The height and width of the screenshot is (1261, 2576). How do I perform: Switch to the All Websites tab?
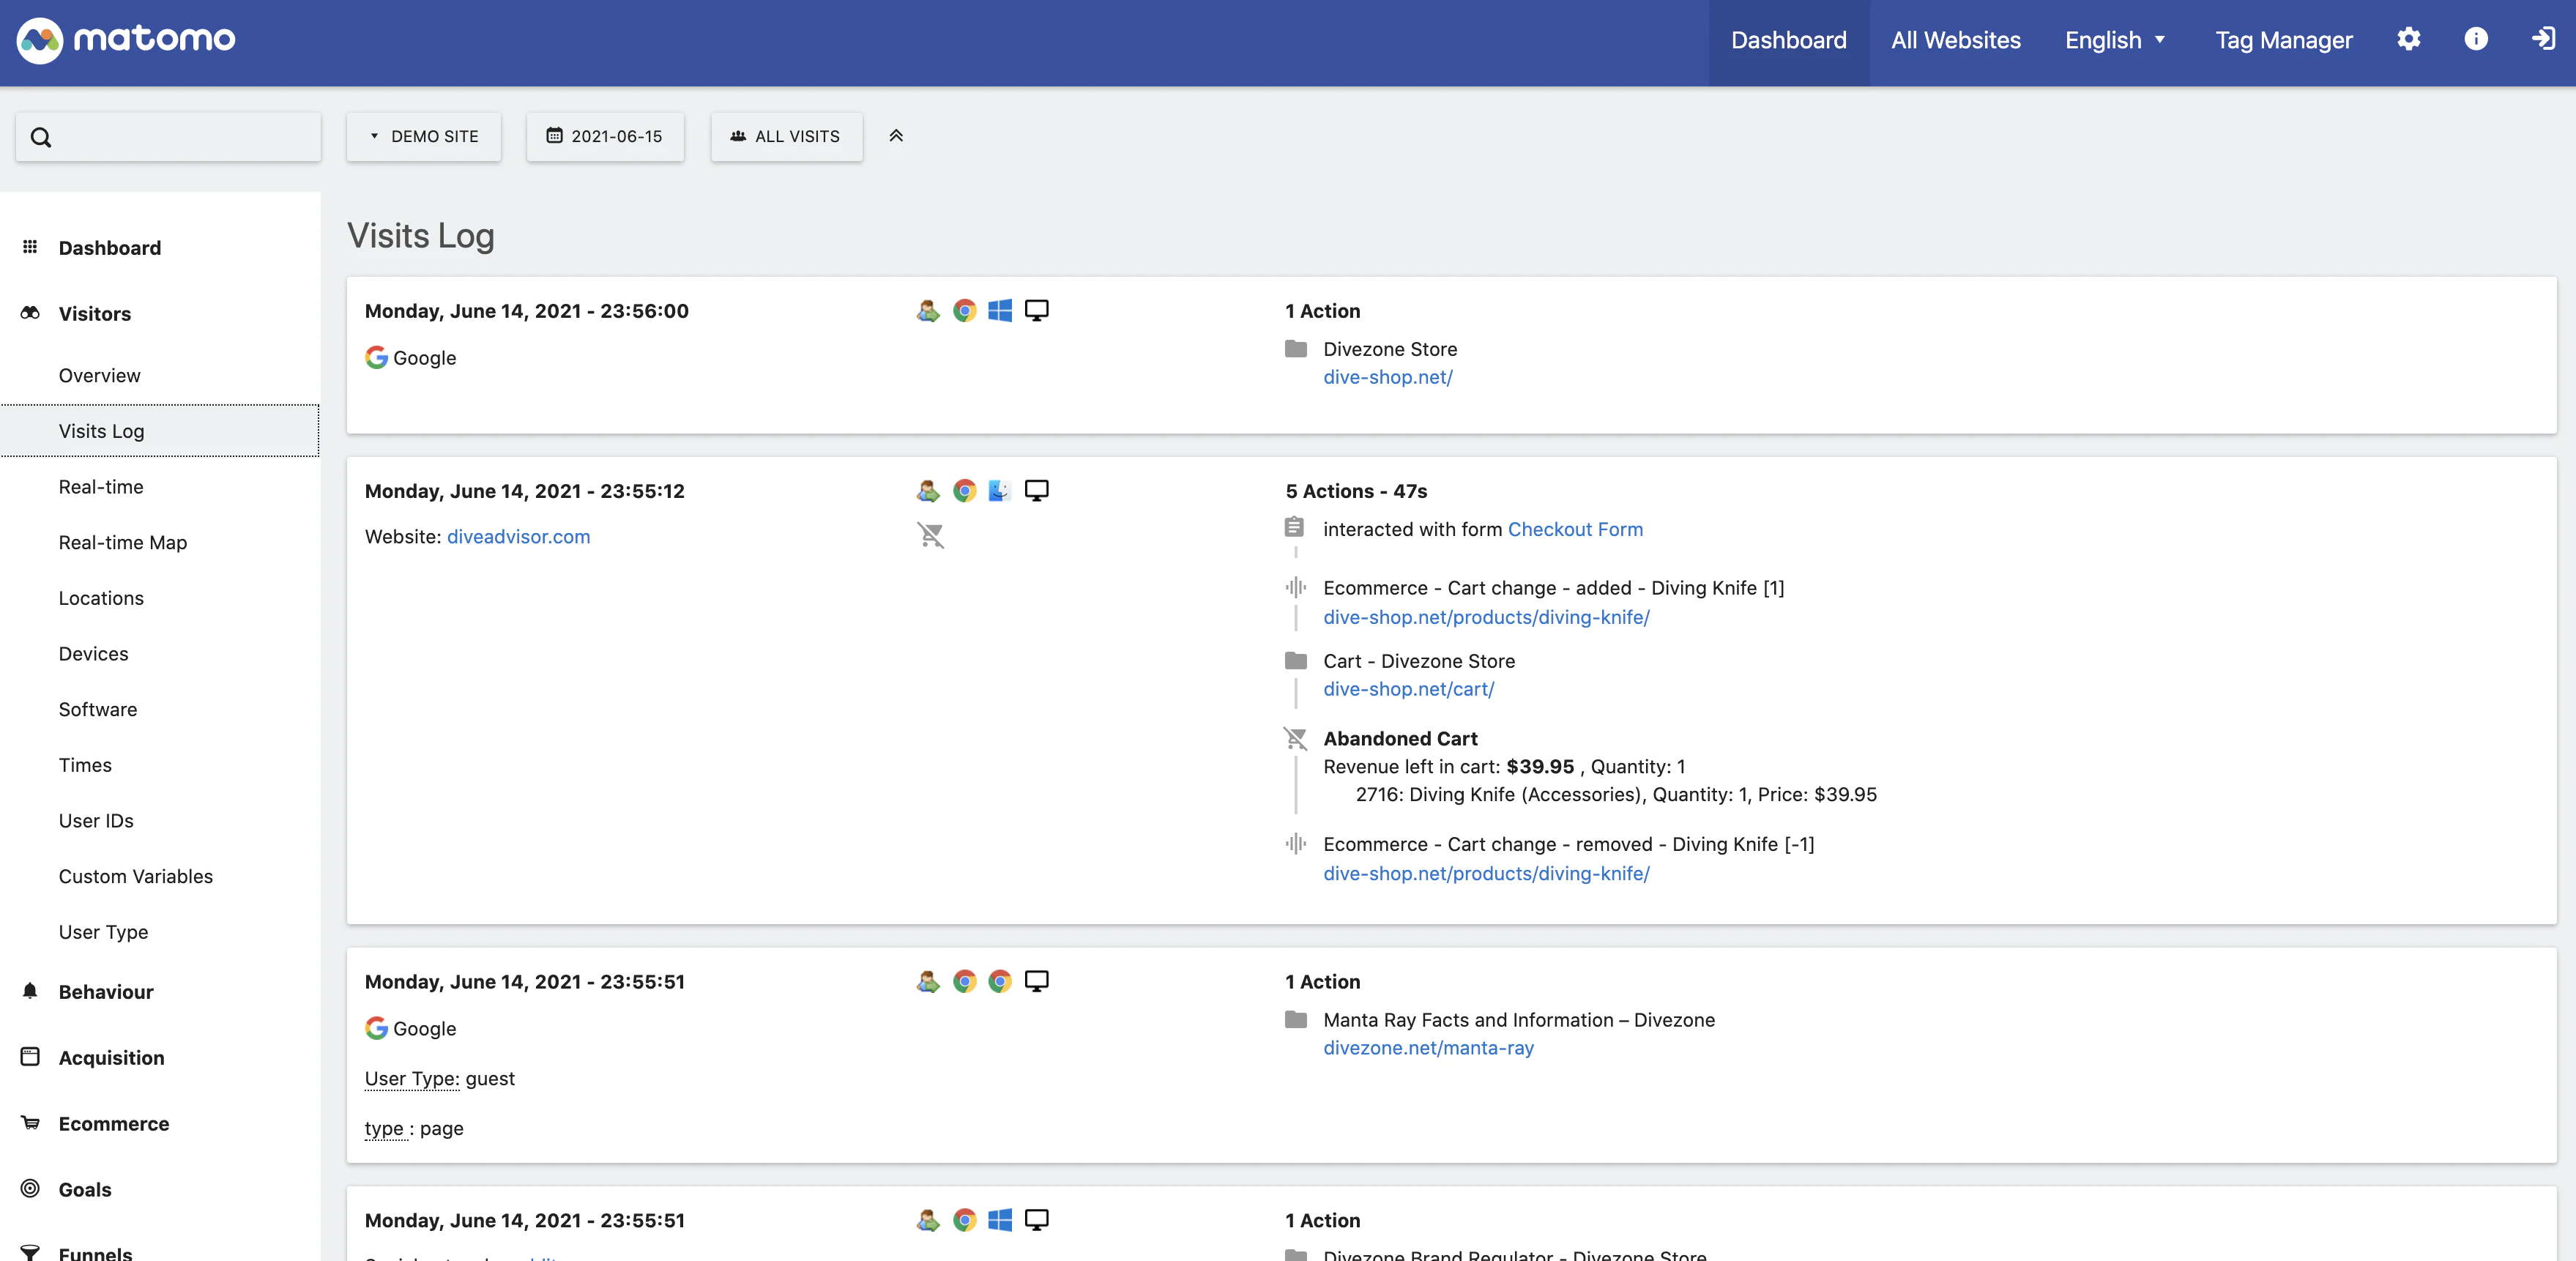pyautogui.click(x=1955, y=40)
